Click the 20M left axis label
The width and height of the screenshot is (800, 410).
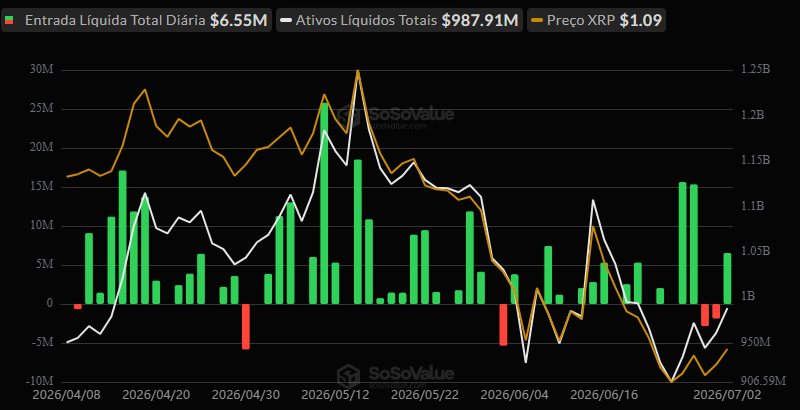coord(43,148)
